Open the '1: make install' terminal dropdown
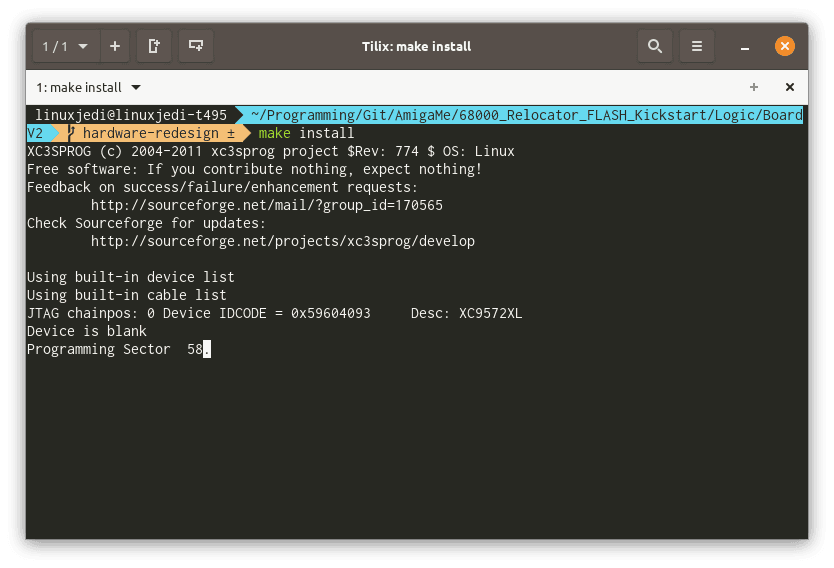Viewport: 834px width, 568px height. pos(88,87)
